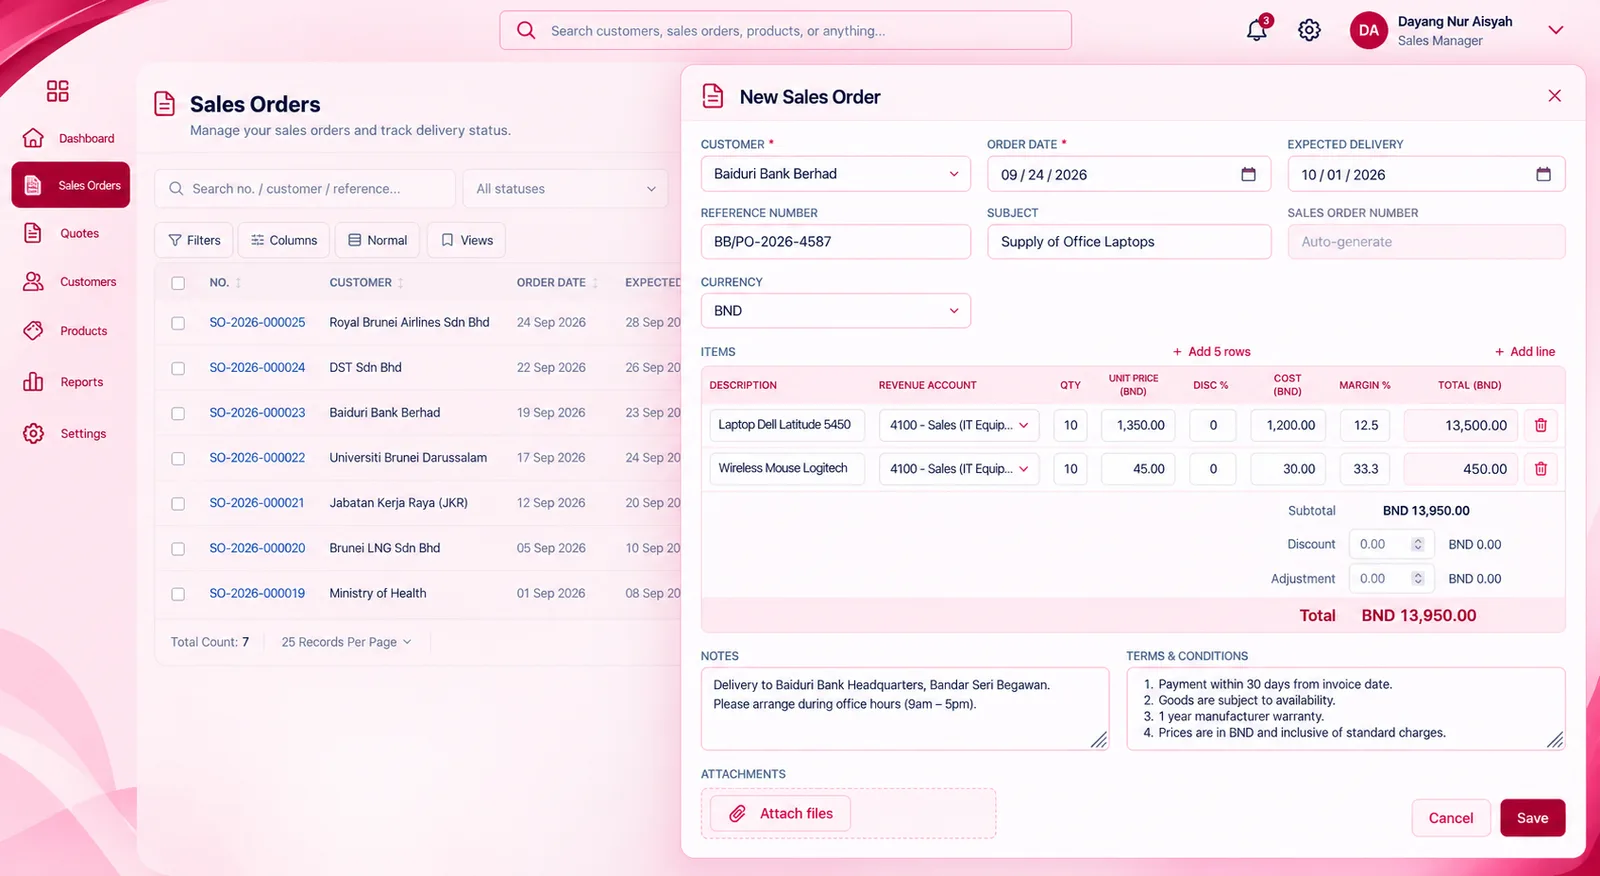Adjust the Discount value stepper
This screenshot has height=876, width=1600.
pos(1417,544)
